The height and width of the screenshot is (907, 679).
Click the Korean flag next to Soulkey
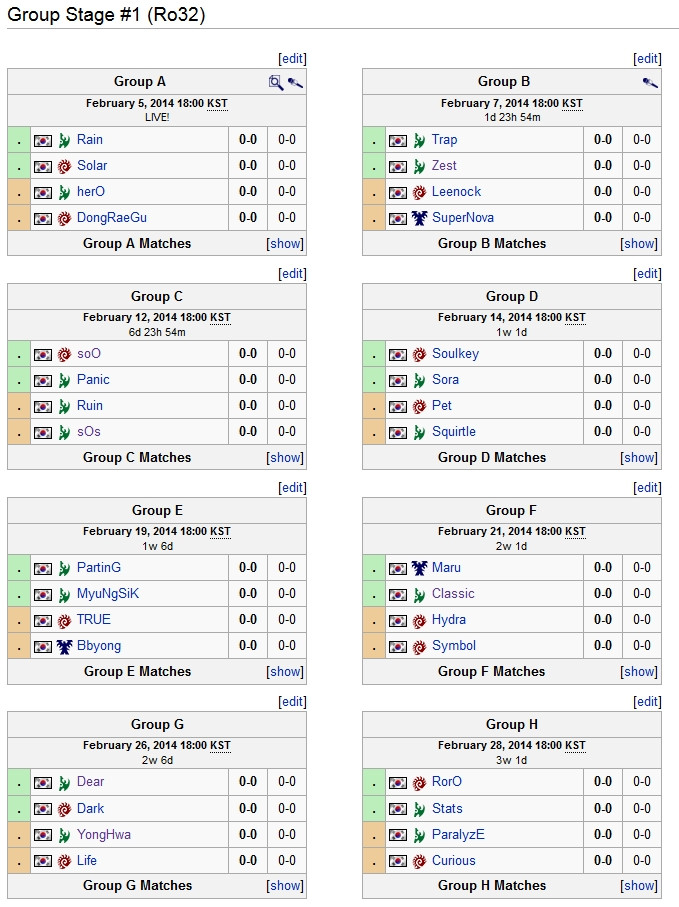(x=398, y=354)
